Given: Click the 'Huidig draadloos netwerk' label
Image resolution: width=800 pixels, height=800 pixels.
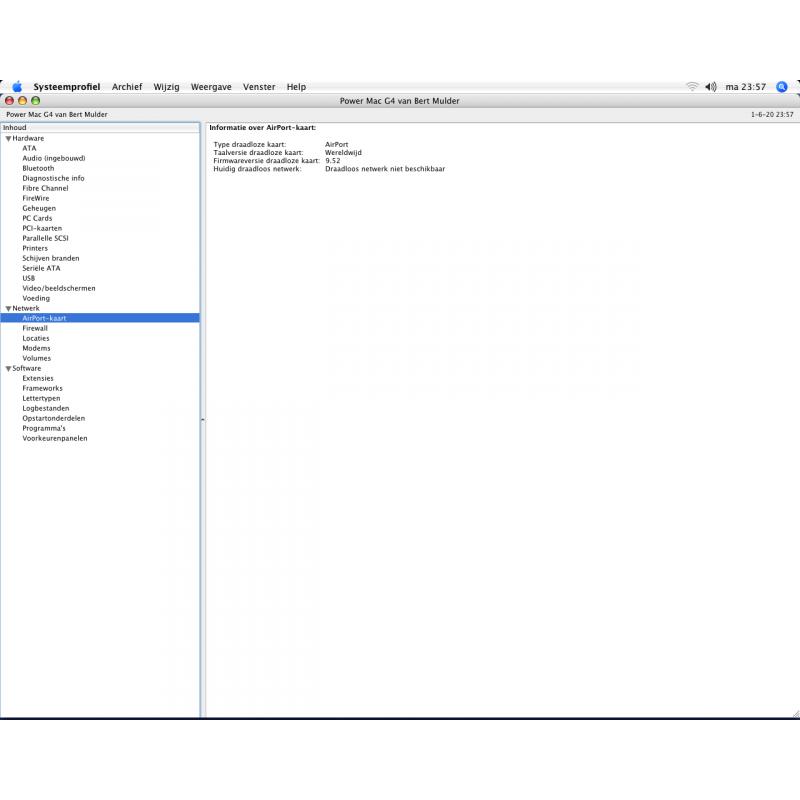Looking at the screenshot, I should click(x=257, y=169).
